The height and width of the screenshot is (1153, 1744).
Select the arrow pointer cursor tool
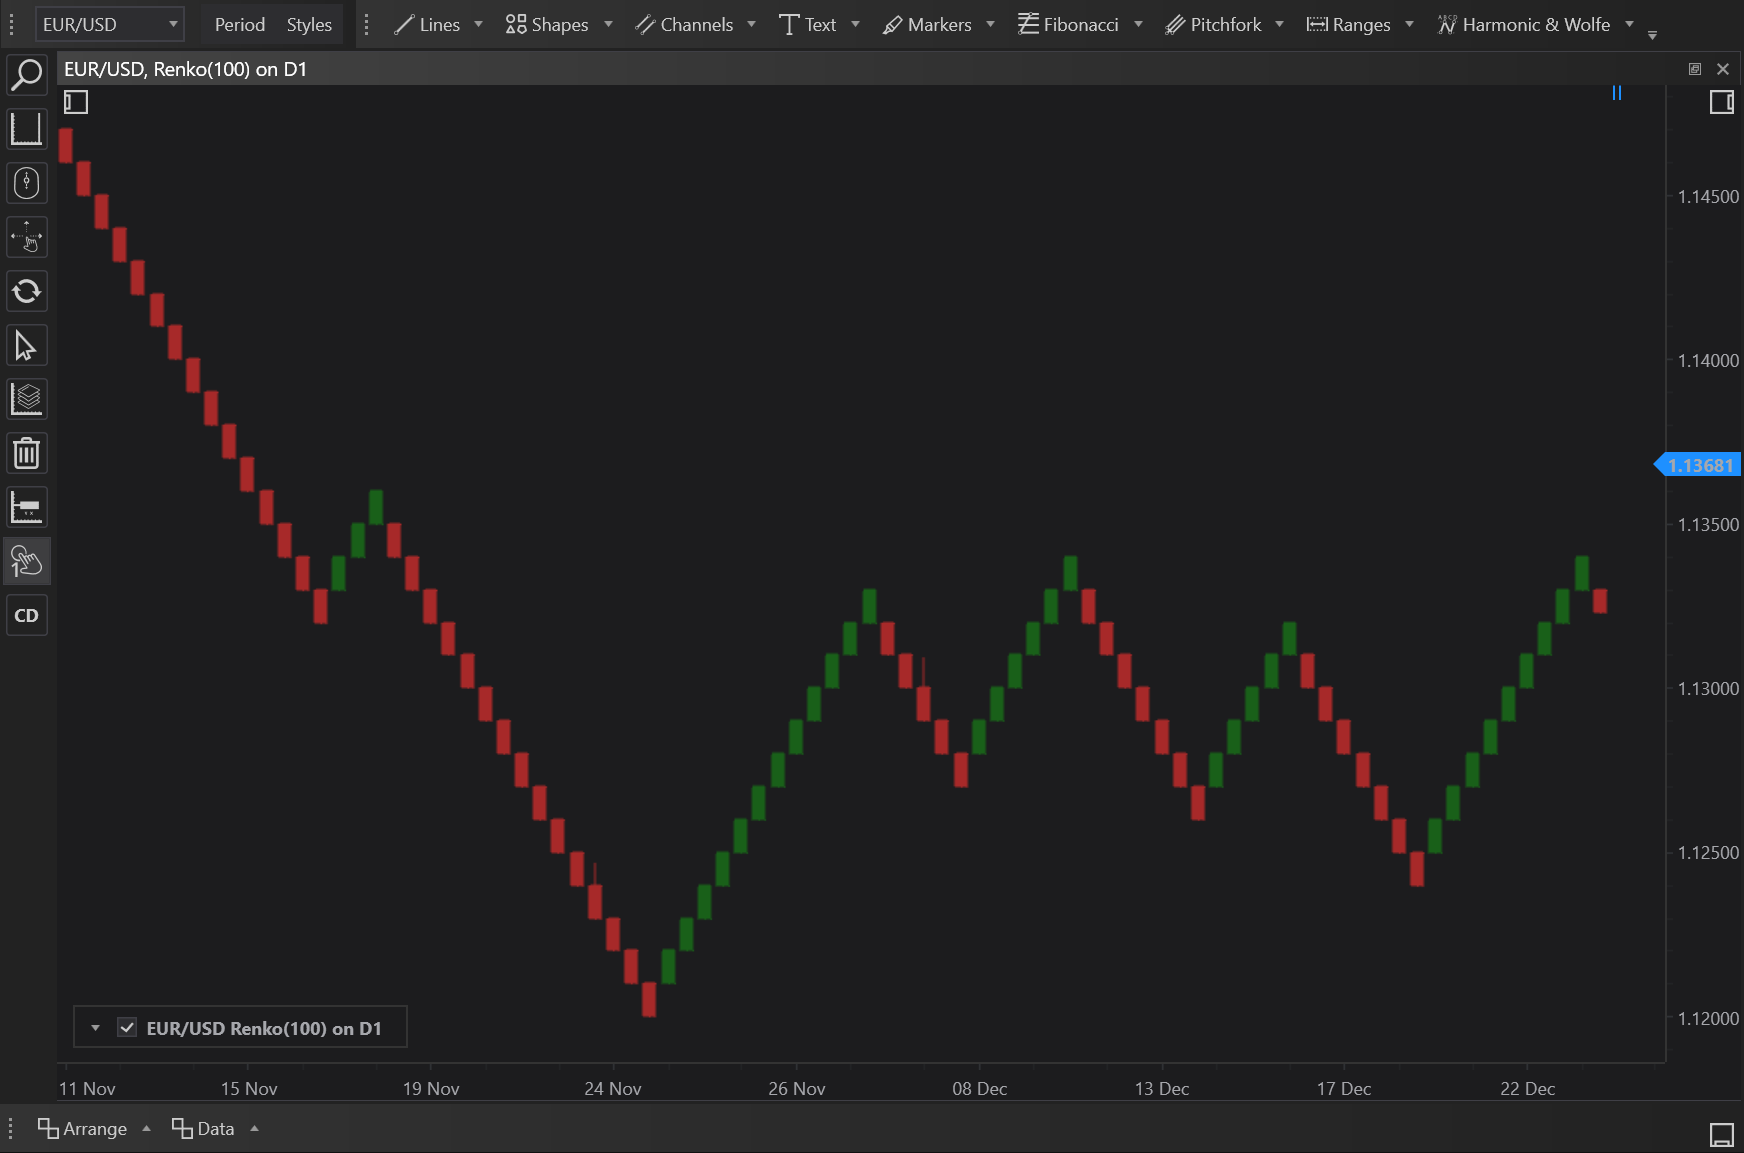coord(27,346)
